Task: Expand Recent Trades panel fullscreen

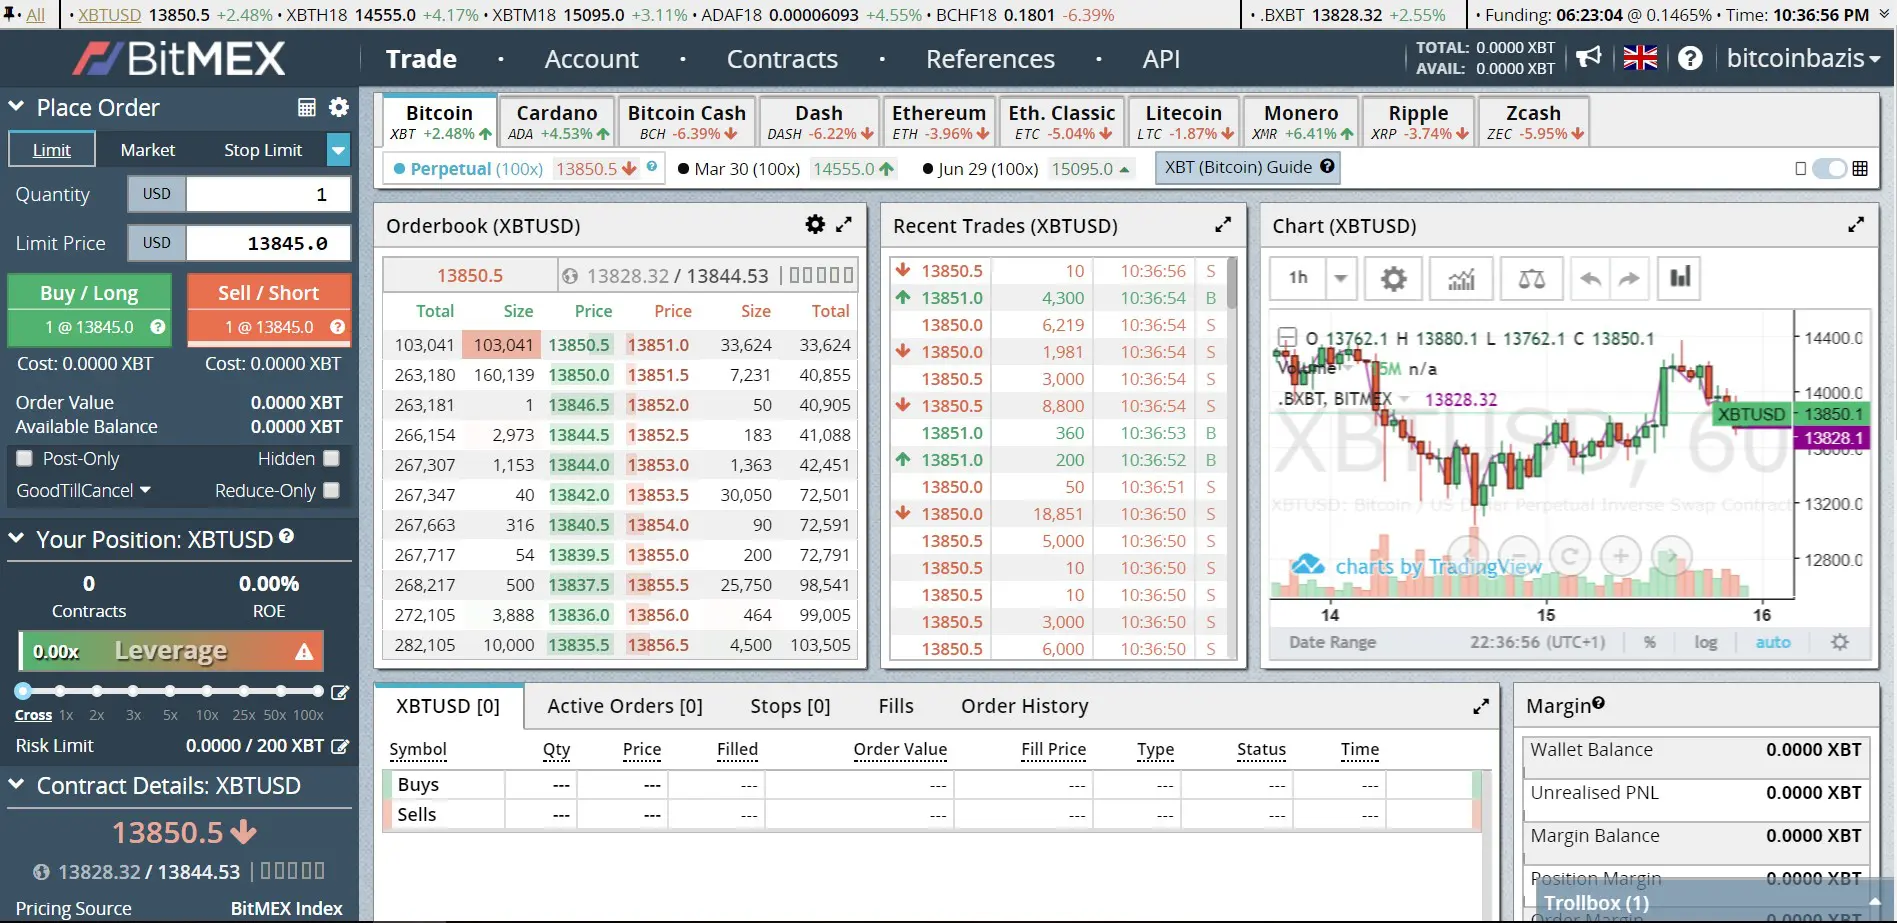Action: click(x=1223, y=225)
